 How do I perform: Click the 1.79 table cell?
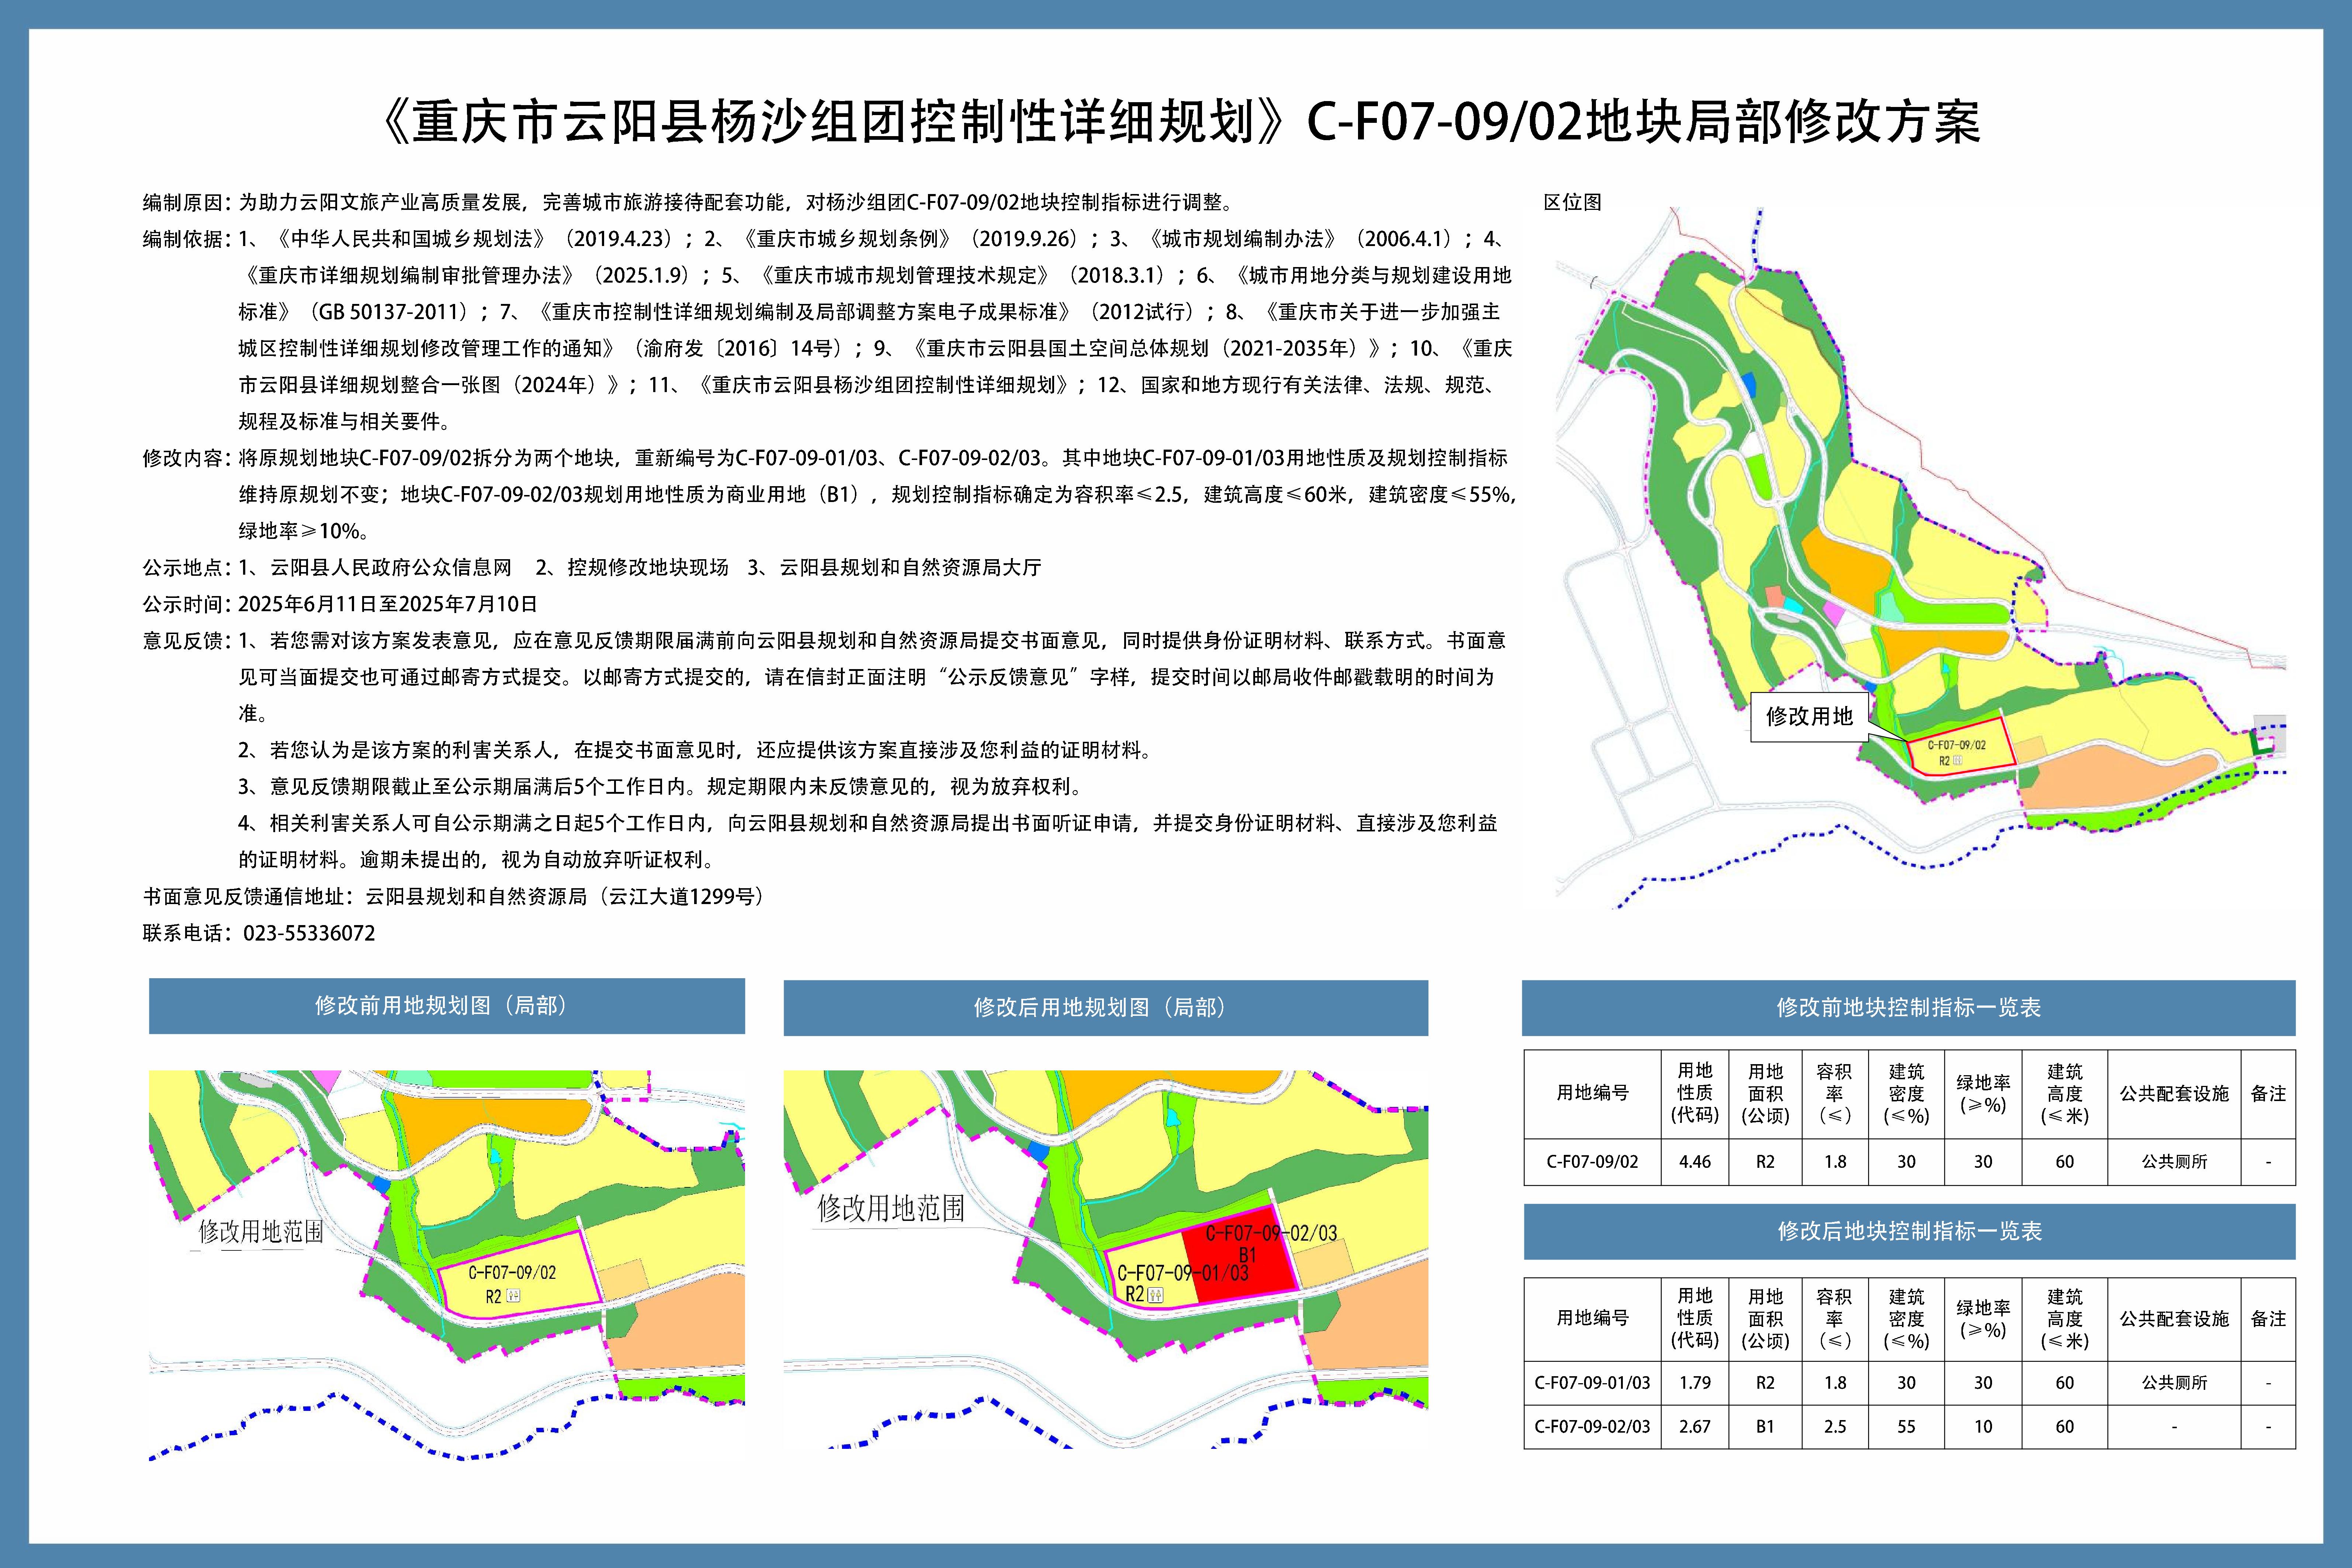1695,1383
